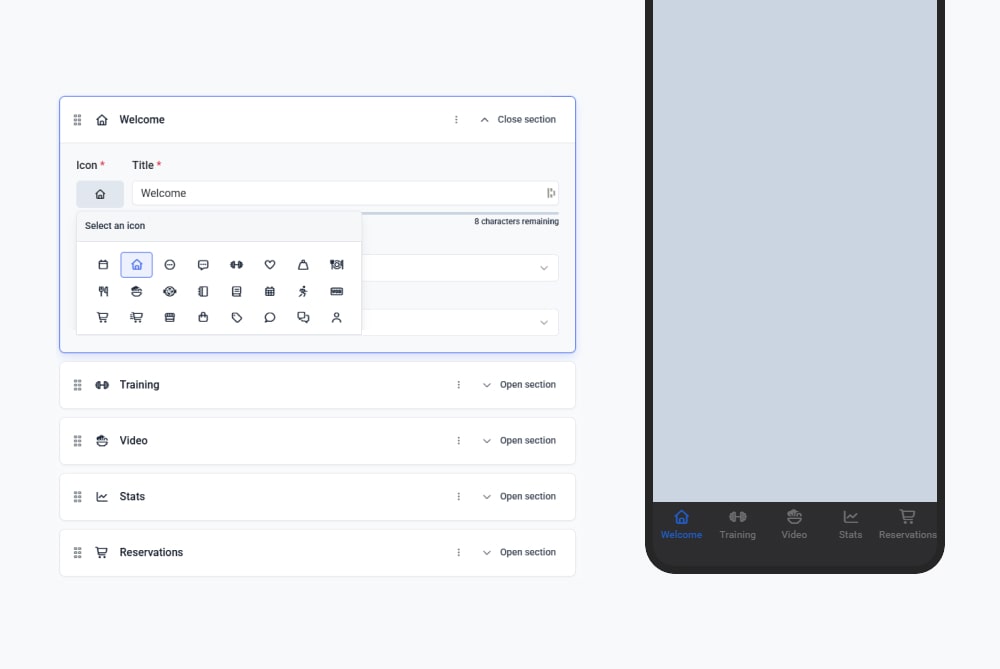Screen dimensions: 1000x669
Task: Click the Training section title text
Action: click(x=139, y=385)
